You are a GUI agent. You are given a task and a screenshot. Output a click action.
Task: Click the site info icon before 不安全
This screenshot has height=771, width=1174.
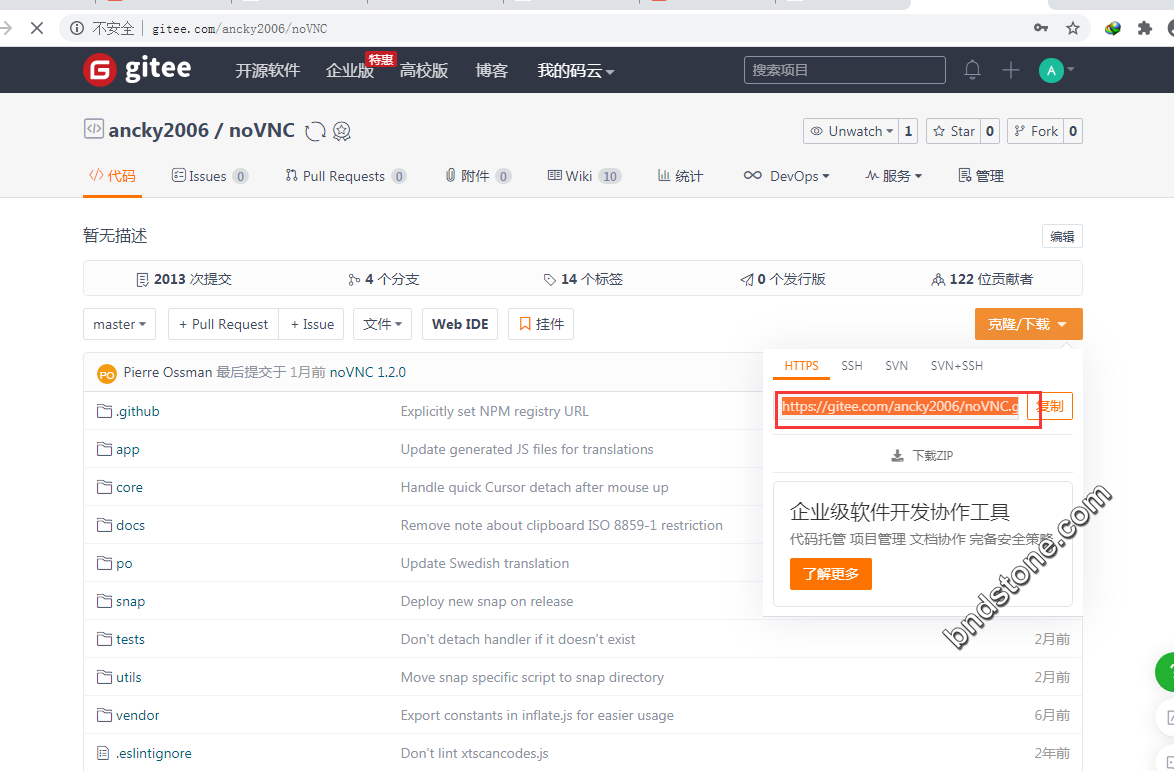pyautogui.click(x=76, y=28)
